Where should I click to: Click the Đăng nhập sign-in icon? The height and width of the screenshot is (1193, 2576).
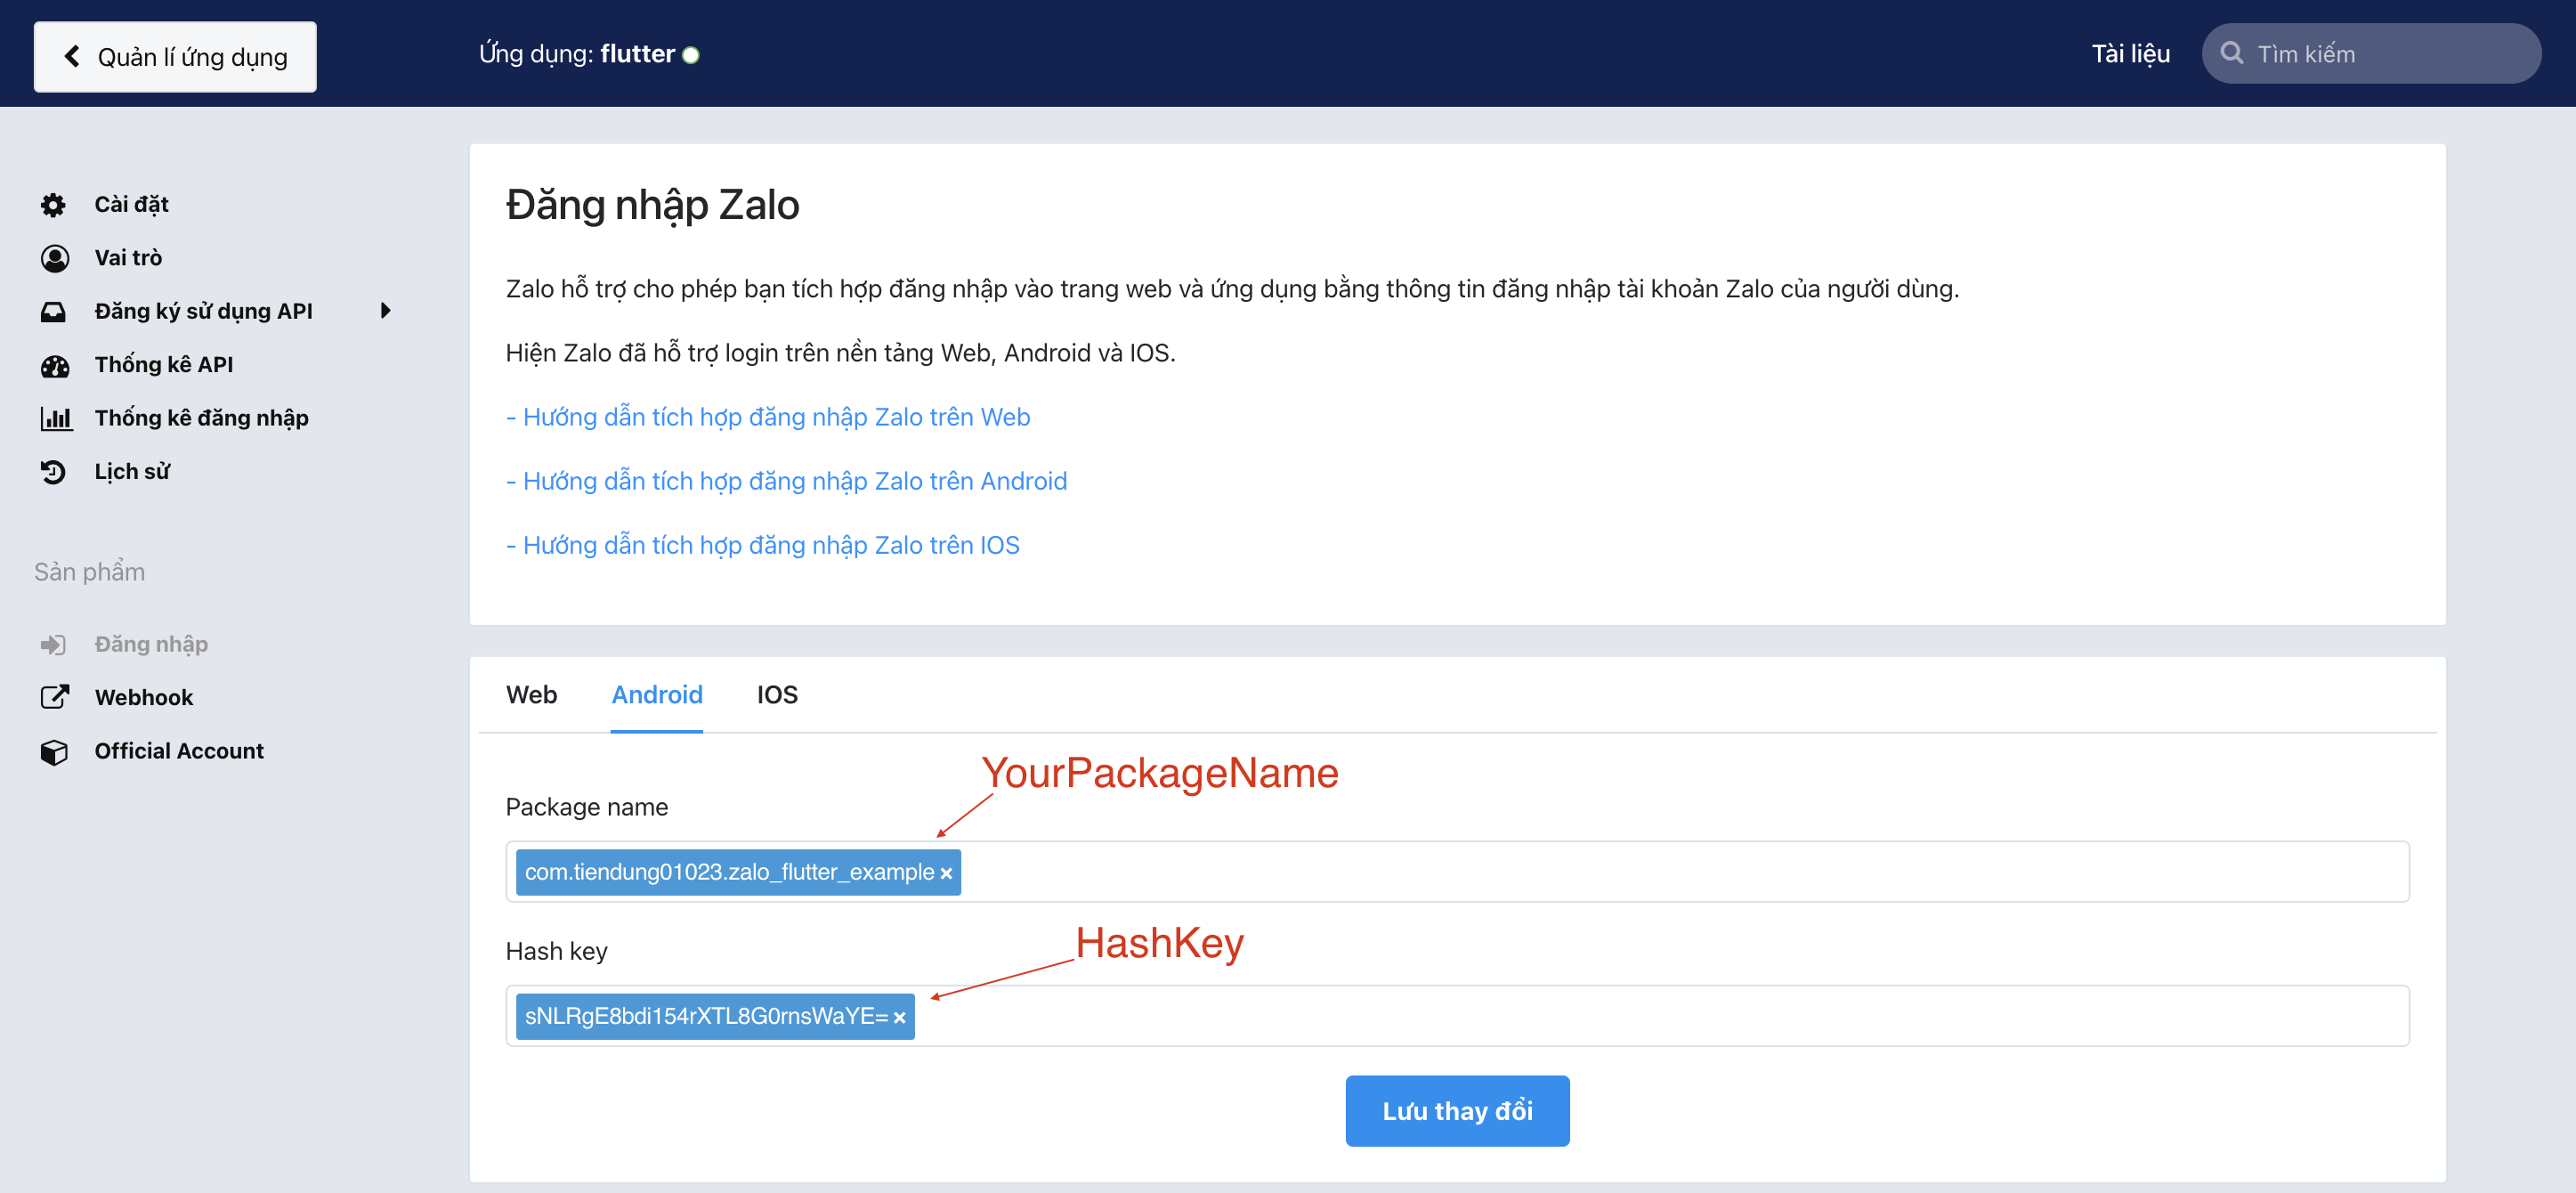(x=53, y=644)
